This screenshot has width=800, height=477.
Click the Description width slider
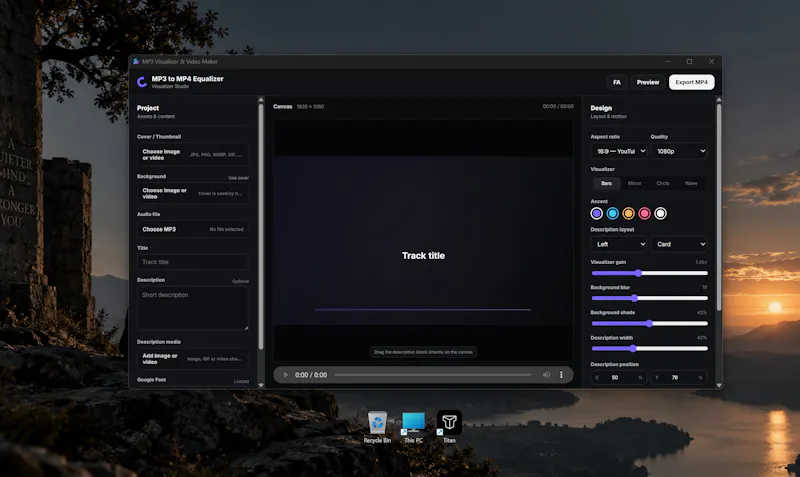pyautogui.click(x=649, y=348)
